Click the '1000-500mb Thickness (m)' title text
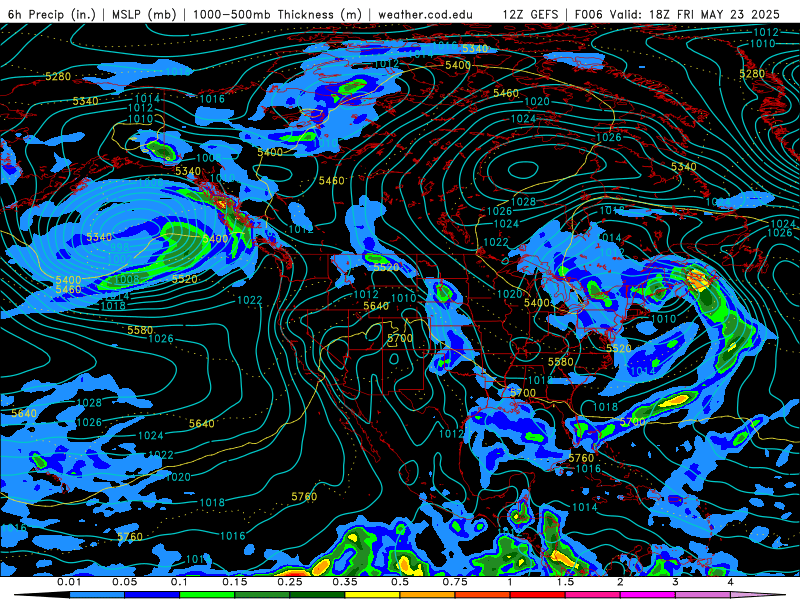Image resolution: width=800 pixels, height=600 pixels. [x=278, y=14]
